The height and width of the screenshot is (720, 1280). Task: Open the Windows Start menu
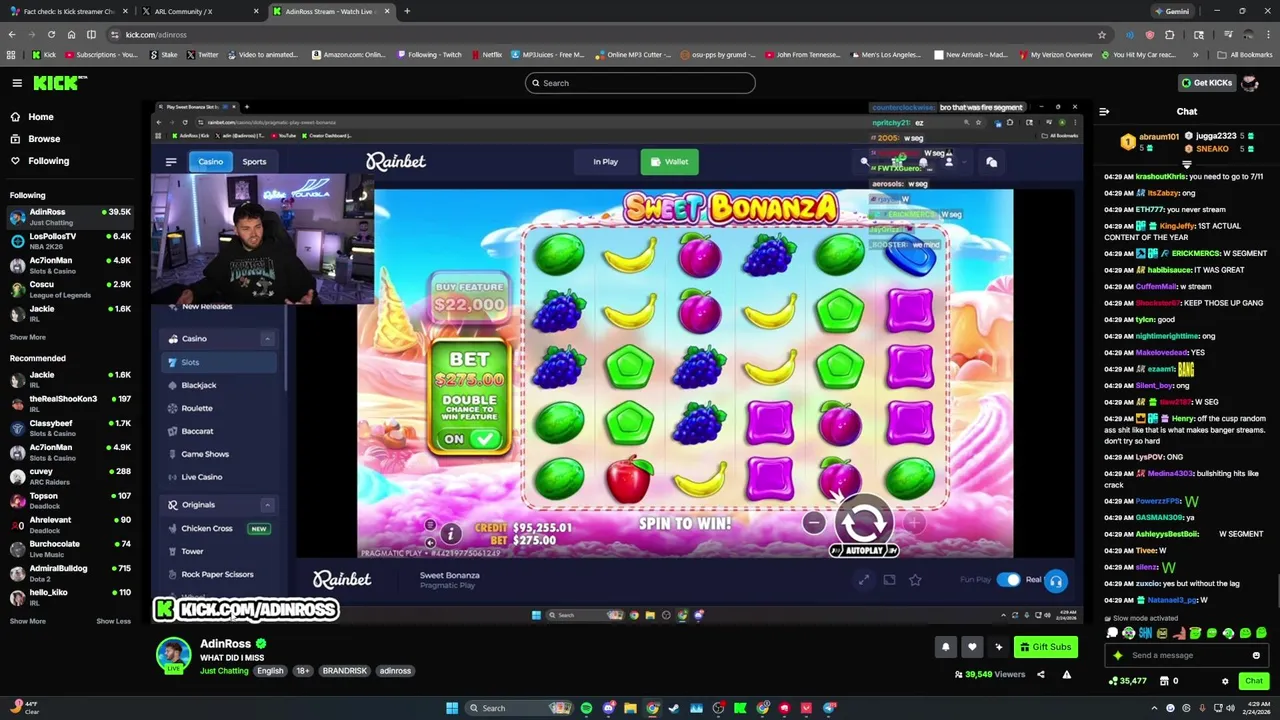point(452,708)
